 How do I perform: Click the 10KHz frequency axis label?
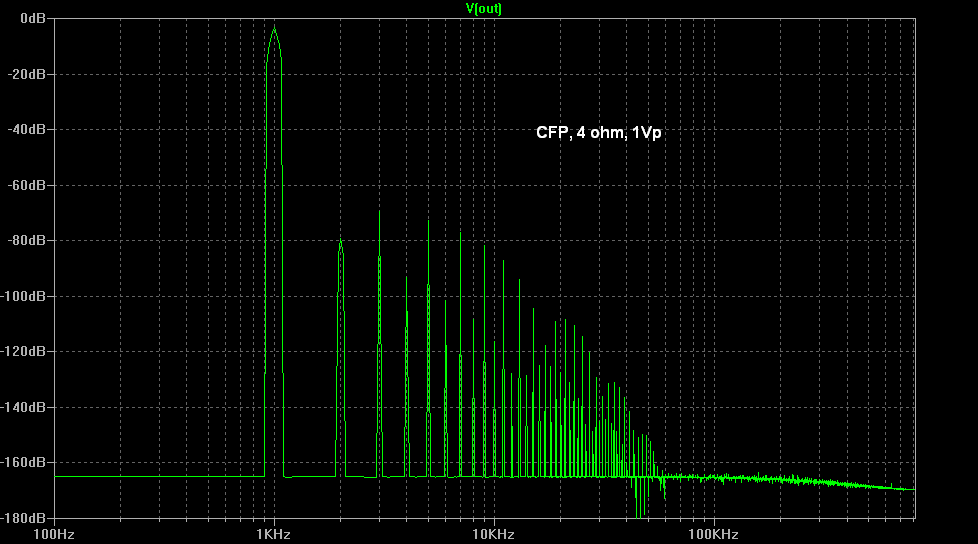[493, 535]
